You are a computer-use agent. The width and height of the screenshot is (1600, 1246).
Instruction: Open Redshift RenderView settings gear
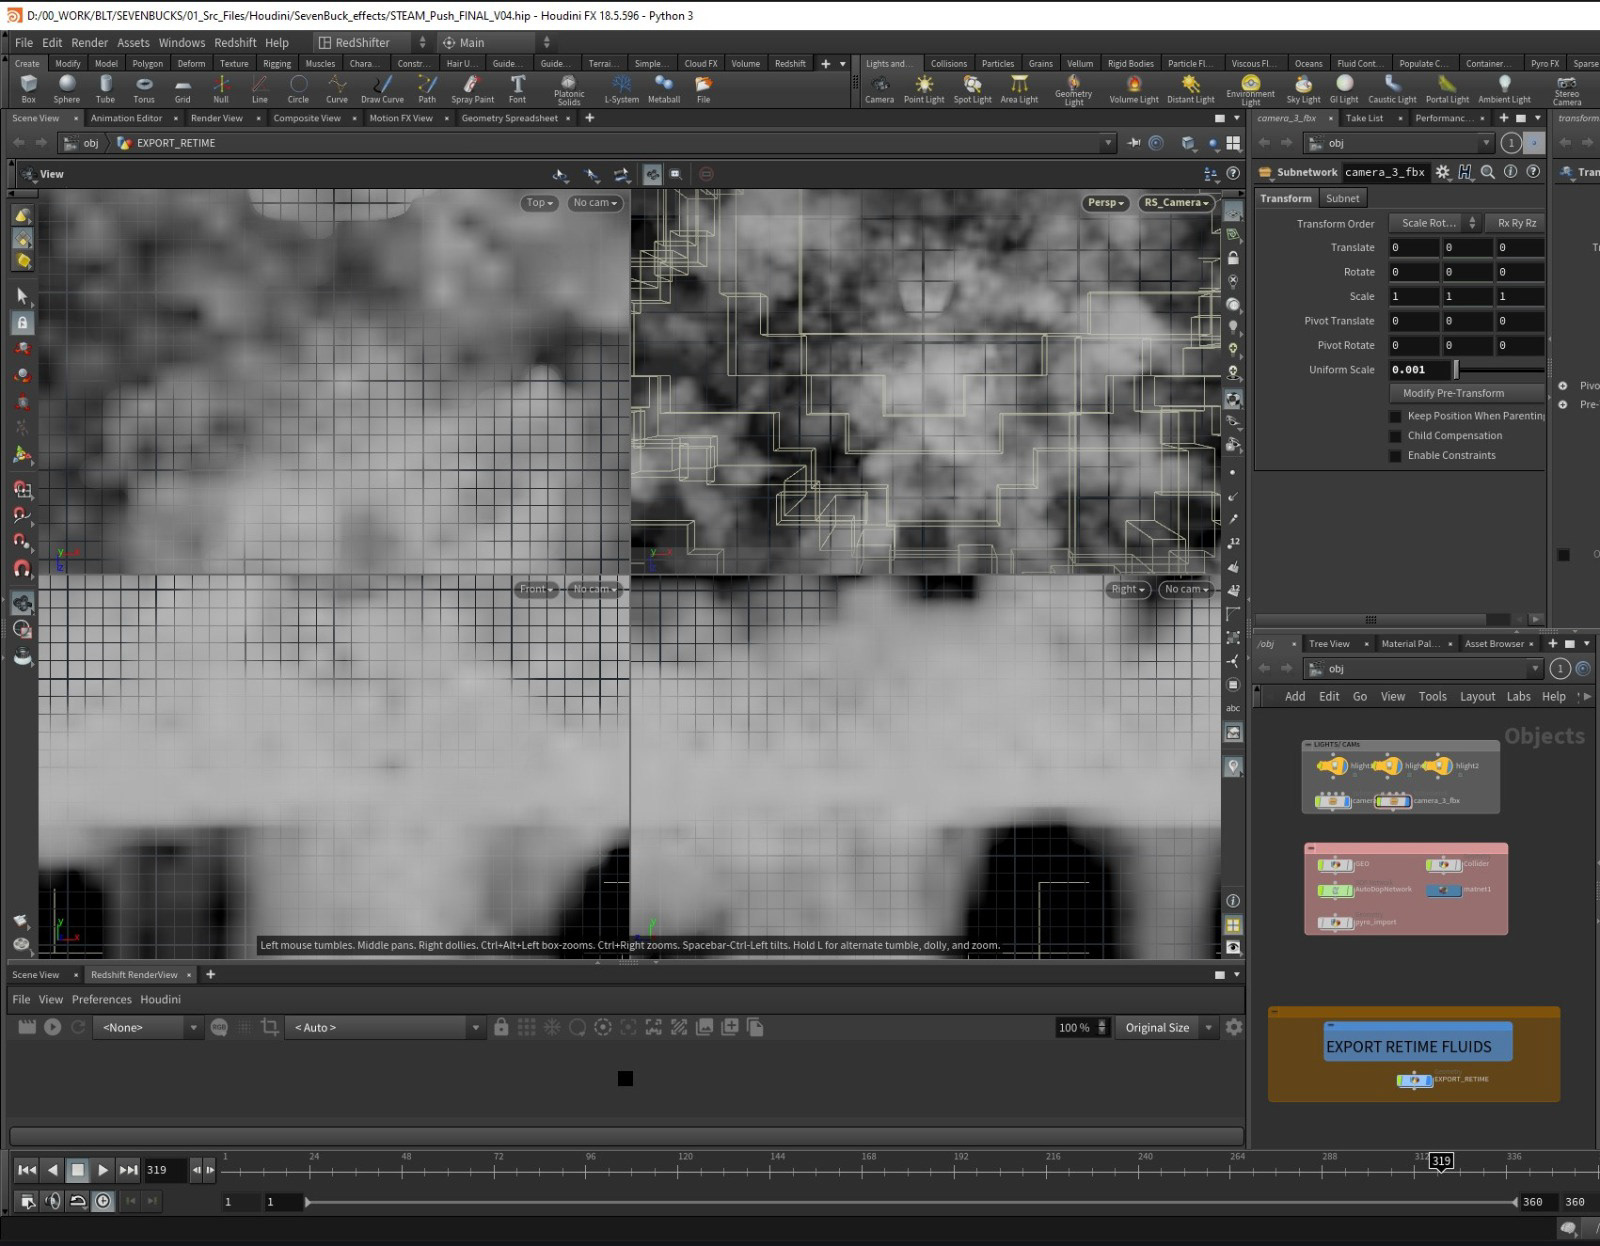coord(1234,1027)
